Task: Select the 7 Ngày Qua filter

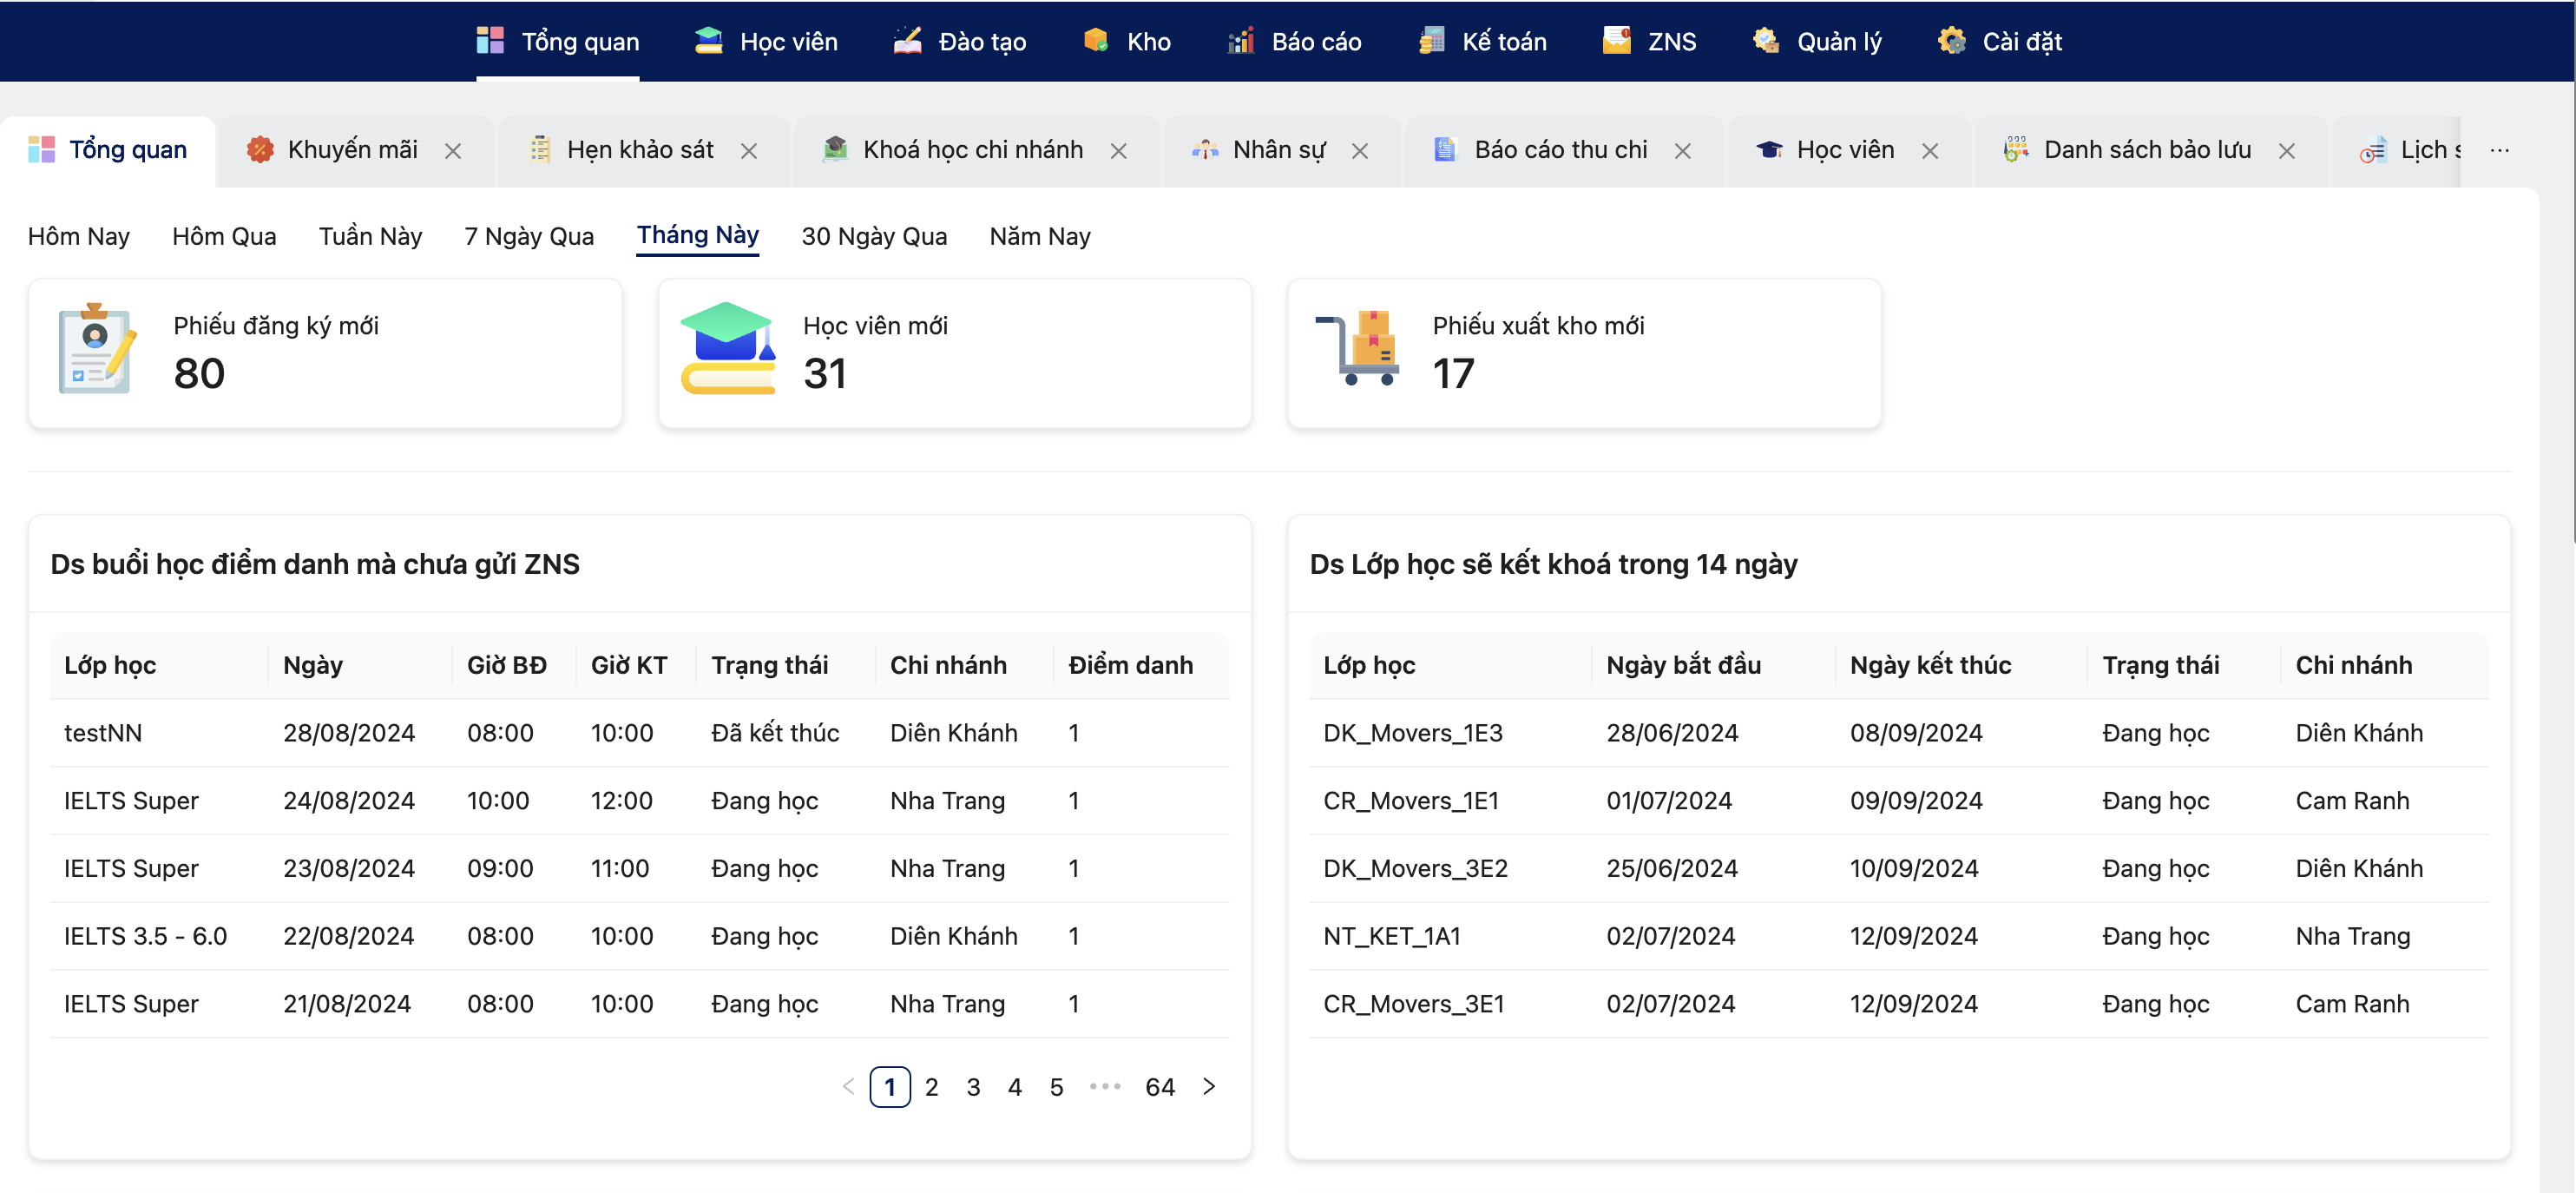Action: 529,236
